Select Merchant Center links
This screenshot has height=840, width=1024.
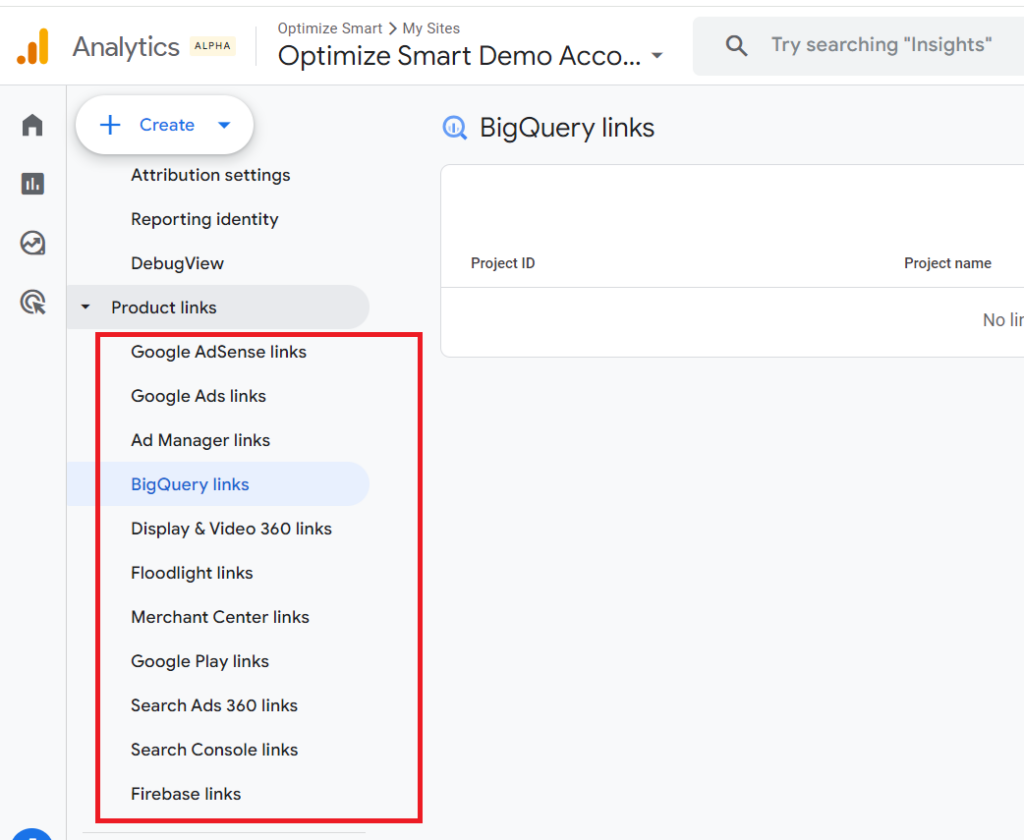tap(220, 617)
